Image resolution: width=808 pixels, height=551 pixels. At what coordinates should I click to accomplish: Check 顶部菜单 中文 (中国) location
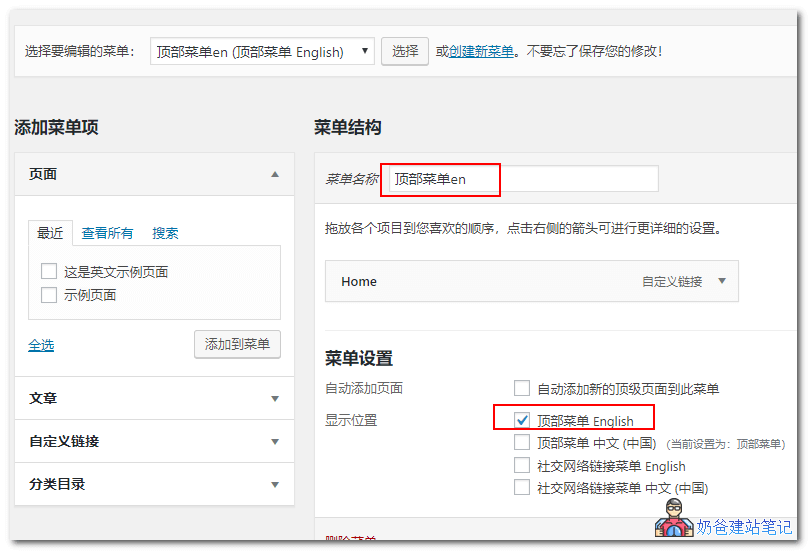pyautogui.click(x=522, y=442)
